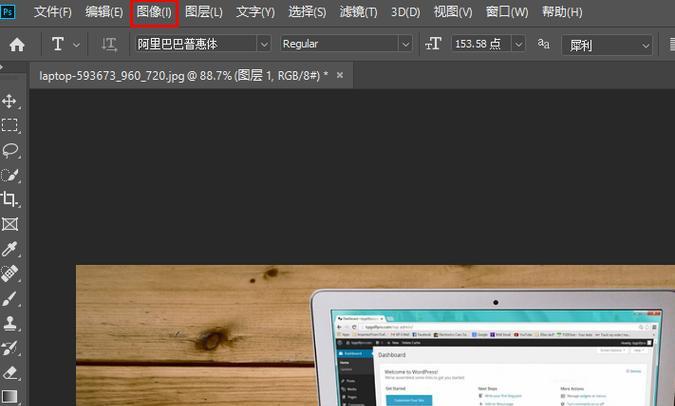The width and height of the screenshot is (675, 406).
Task: Open the 图层(L) menu
Action: pos(204,12)
